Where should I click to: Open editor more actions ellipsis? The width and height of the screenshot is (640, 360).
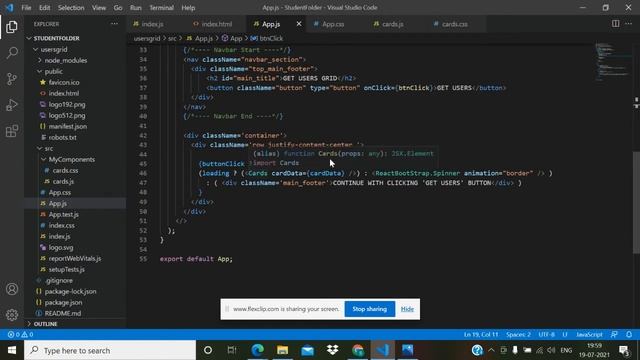coord(629,24)
